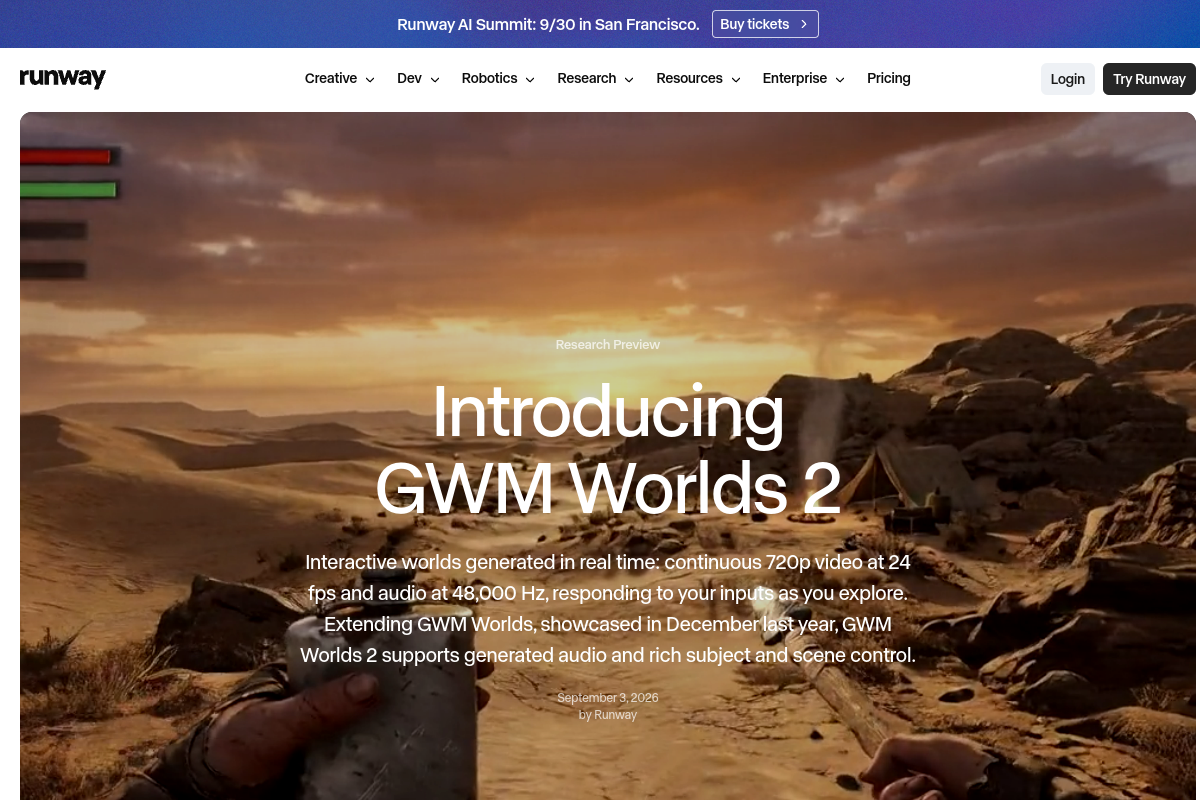Screen dimensions: 1200x800
Task: Go to the Pricing page
Action: (889, 78)
